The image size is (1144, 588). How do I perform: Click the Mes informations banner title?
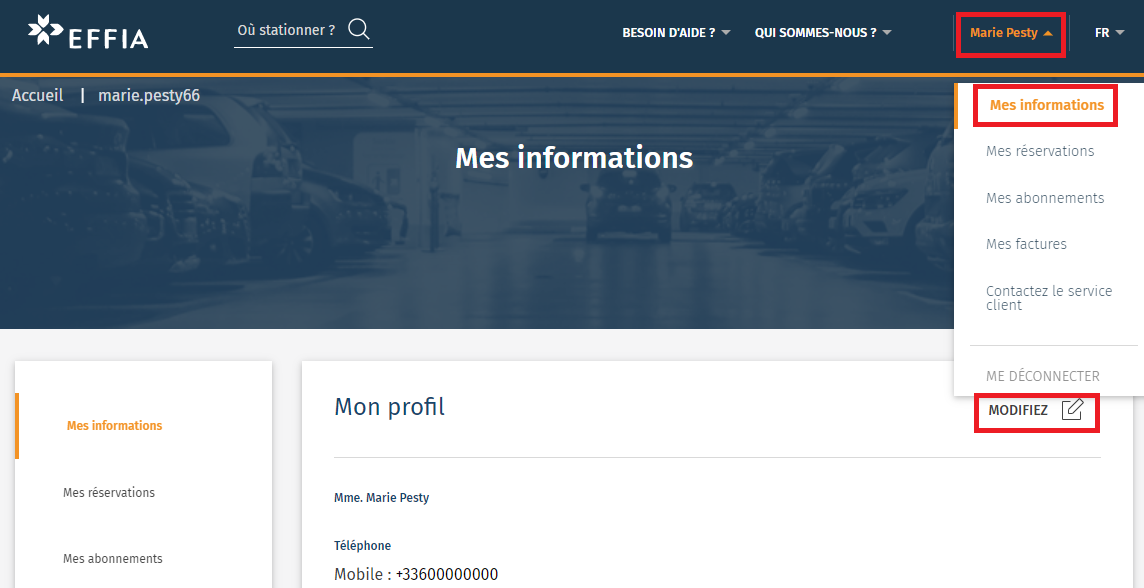(574, 158)
